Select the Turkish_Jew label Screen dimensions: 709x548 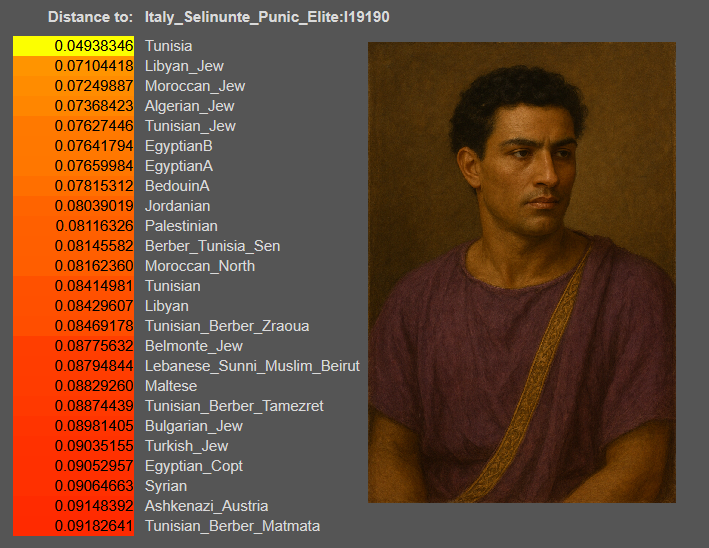tap(186, 446)
